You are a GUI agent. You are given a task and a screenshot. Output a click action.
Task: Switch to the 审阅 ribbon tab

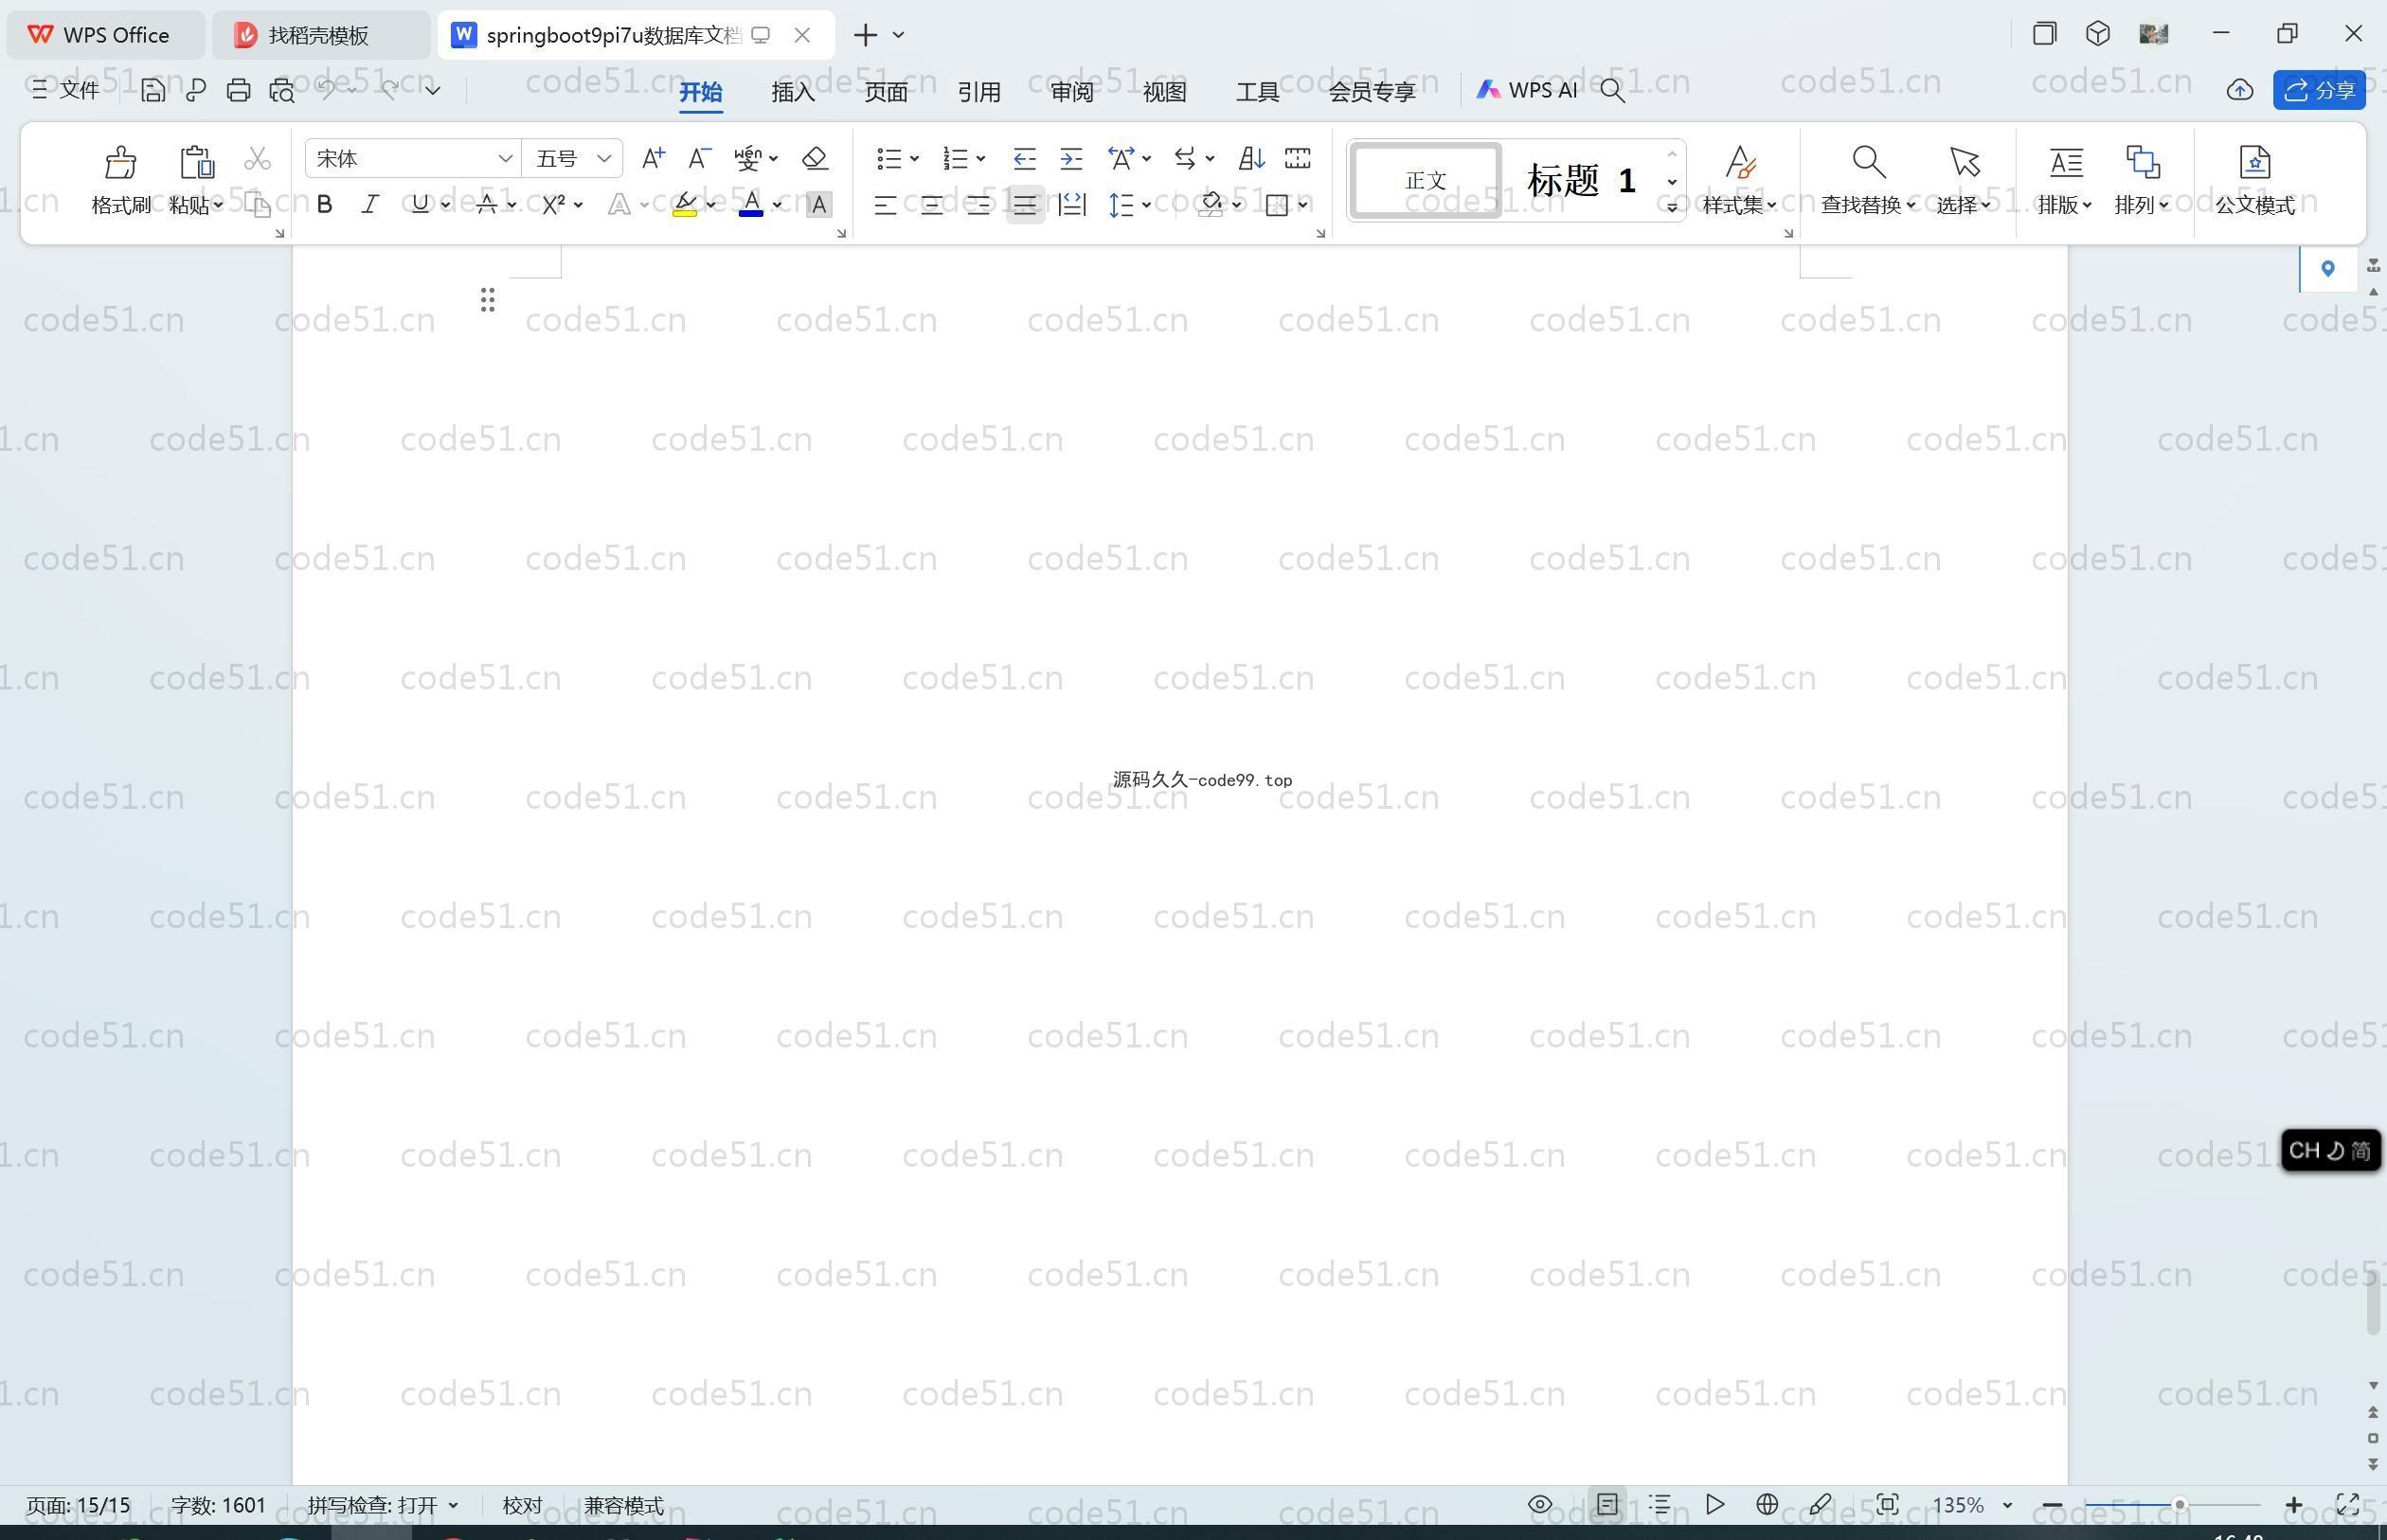(1072, 92)
